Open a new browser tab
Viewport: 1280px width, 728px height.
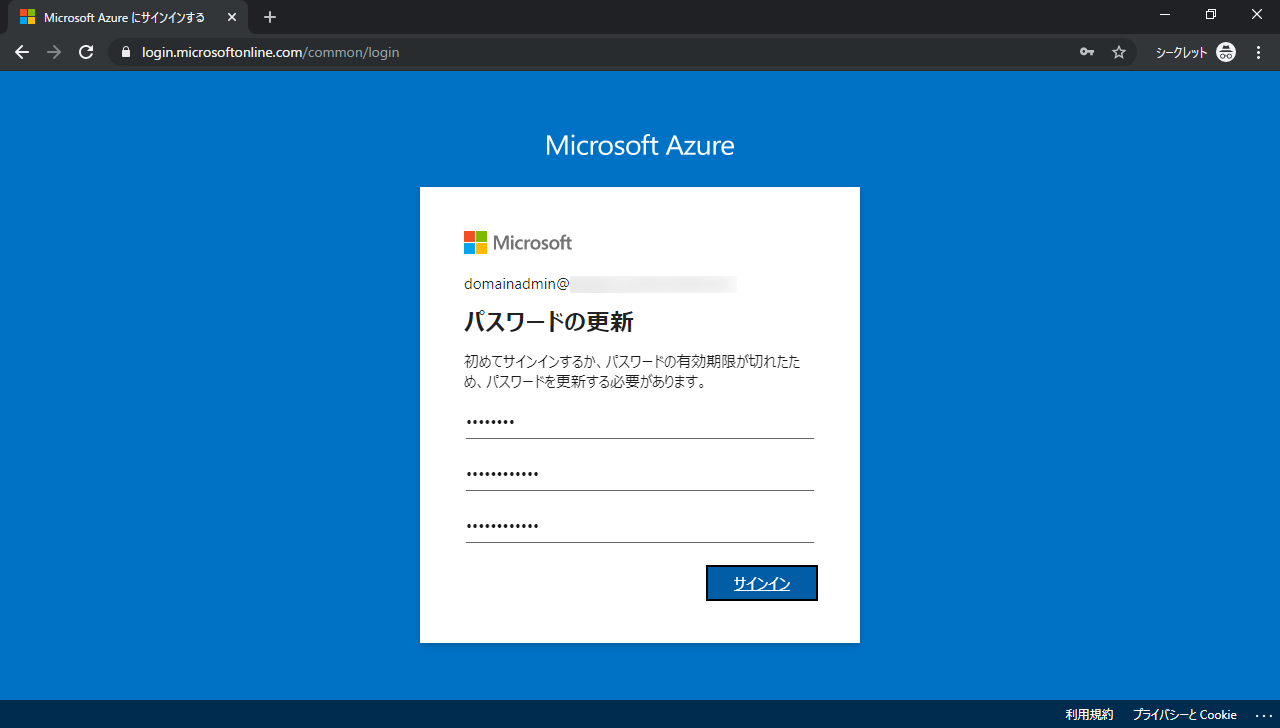pos(270,17)
